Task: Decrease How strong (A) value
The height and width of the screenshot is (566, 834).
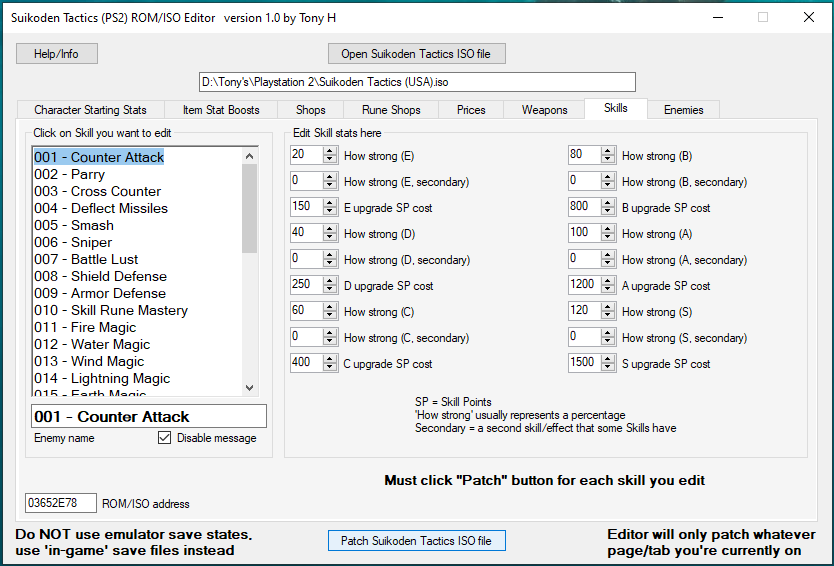Action: pos(608,237)
